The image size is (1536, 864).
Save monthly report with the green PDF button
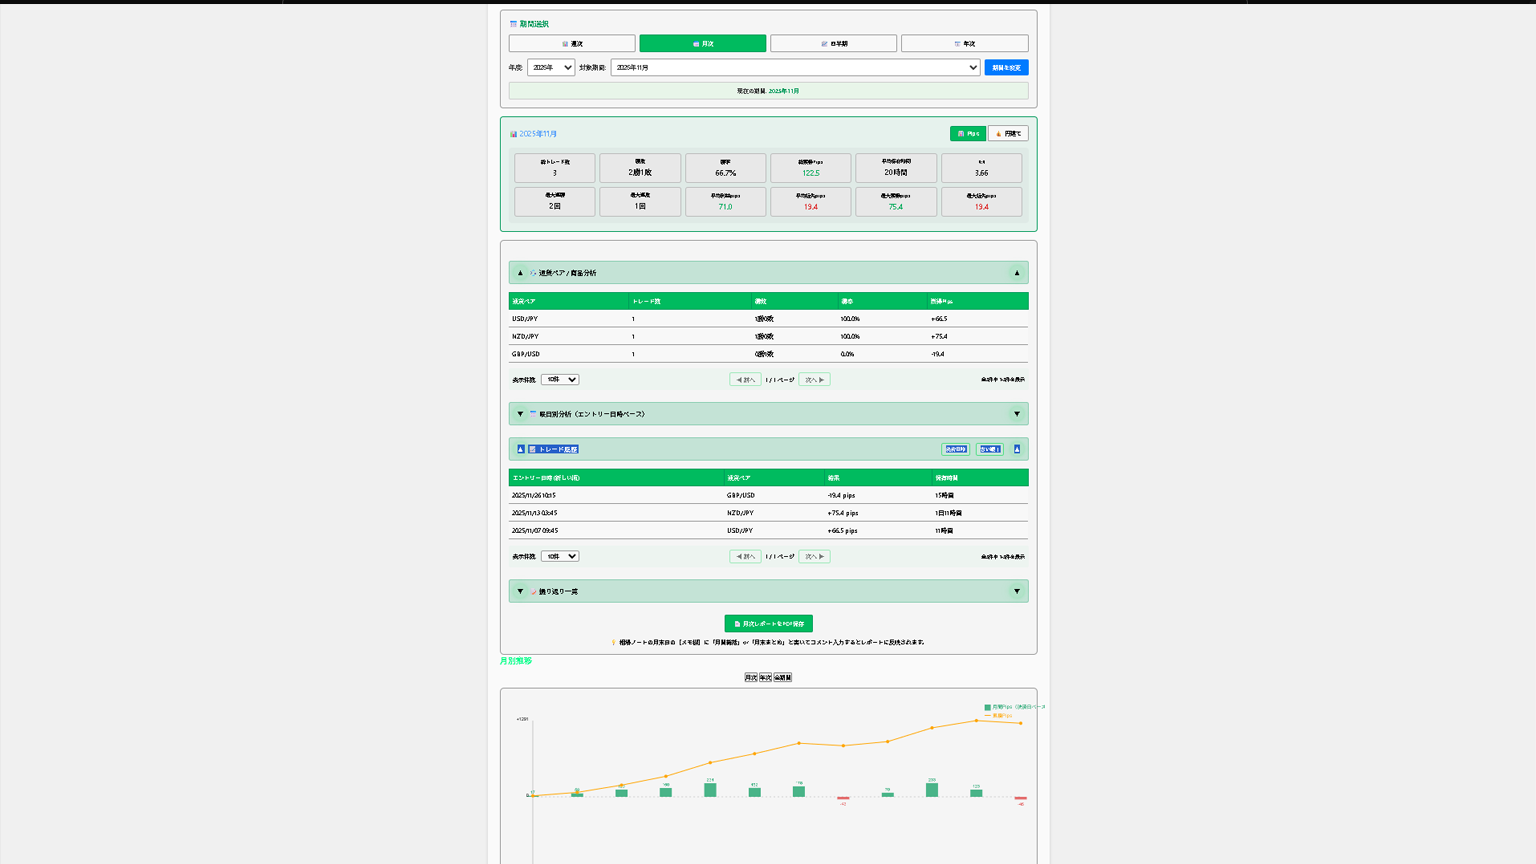click(x=768, y=624)
